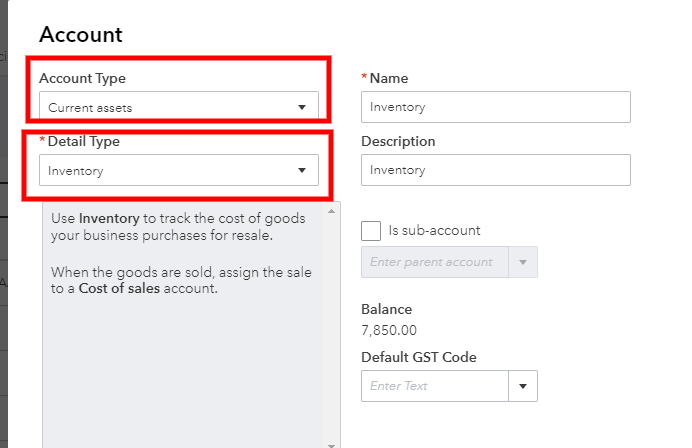Click the Default GST Code text box

click(434, 386)
